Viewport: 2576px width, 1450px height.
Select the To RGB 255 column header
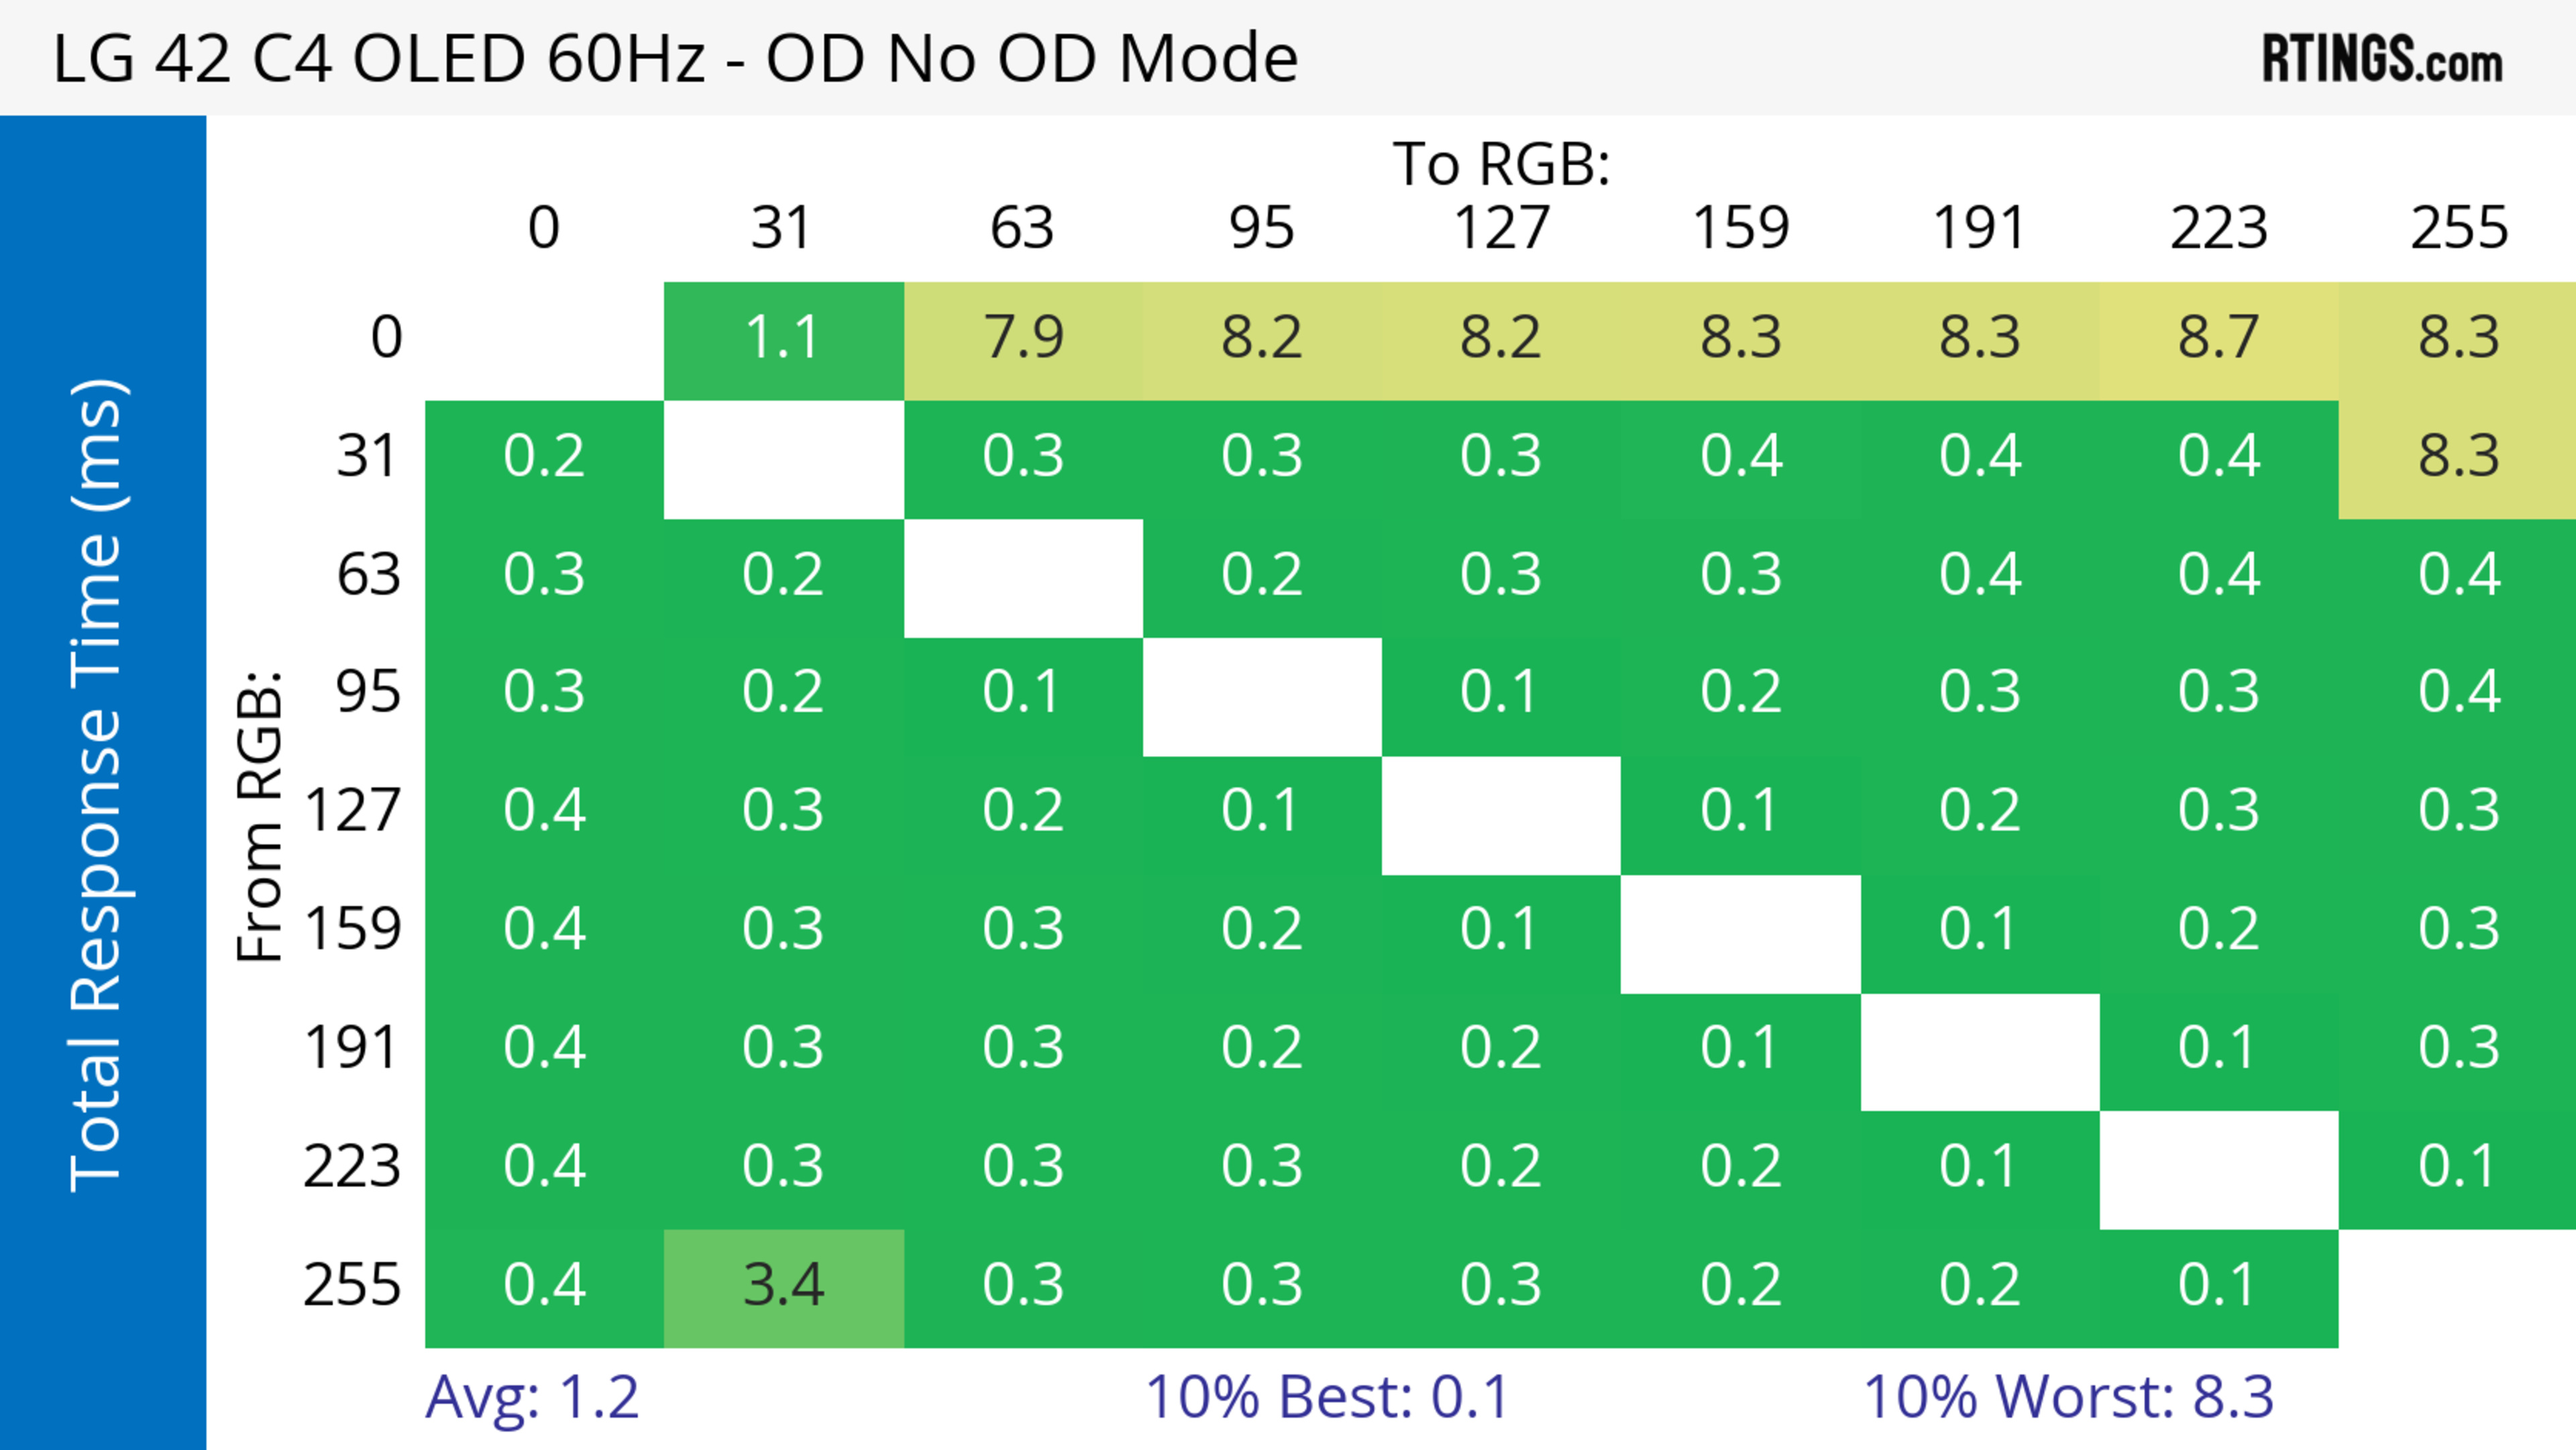(2458, 228)
